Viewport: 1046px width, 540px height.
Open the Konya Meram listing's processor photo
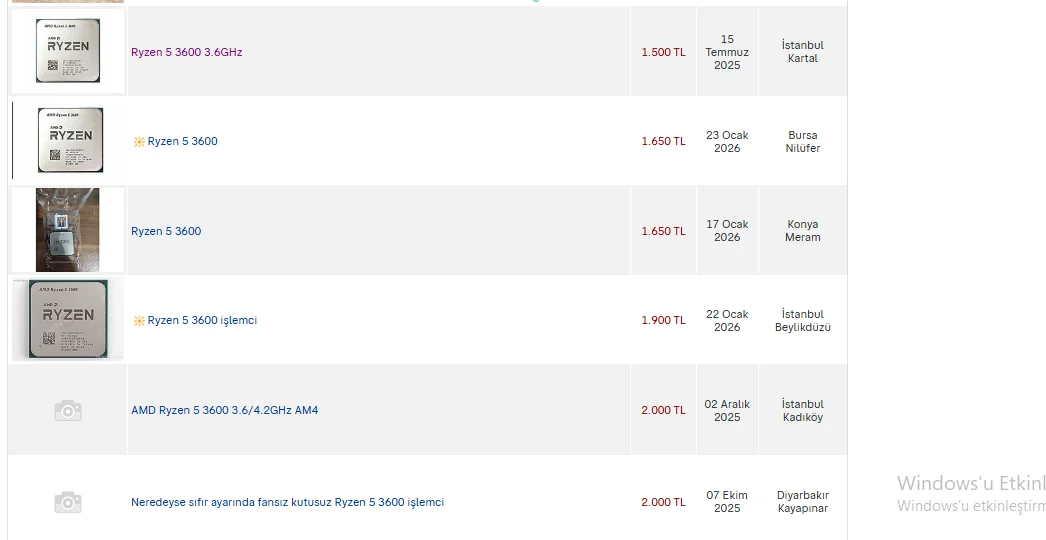(x=68, y=231)
